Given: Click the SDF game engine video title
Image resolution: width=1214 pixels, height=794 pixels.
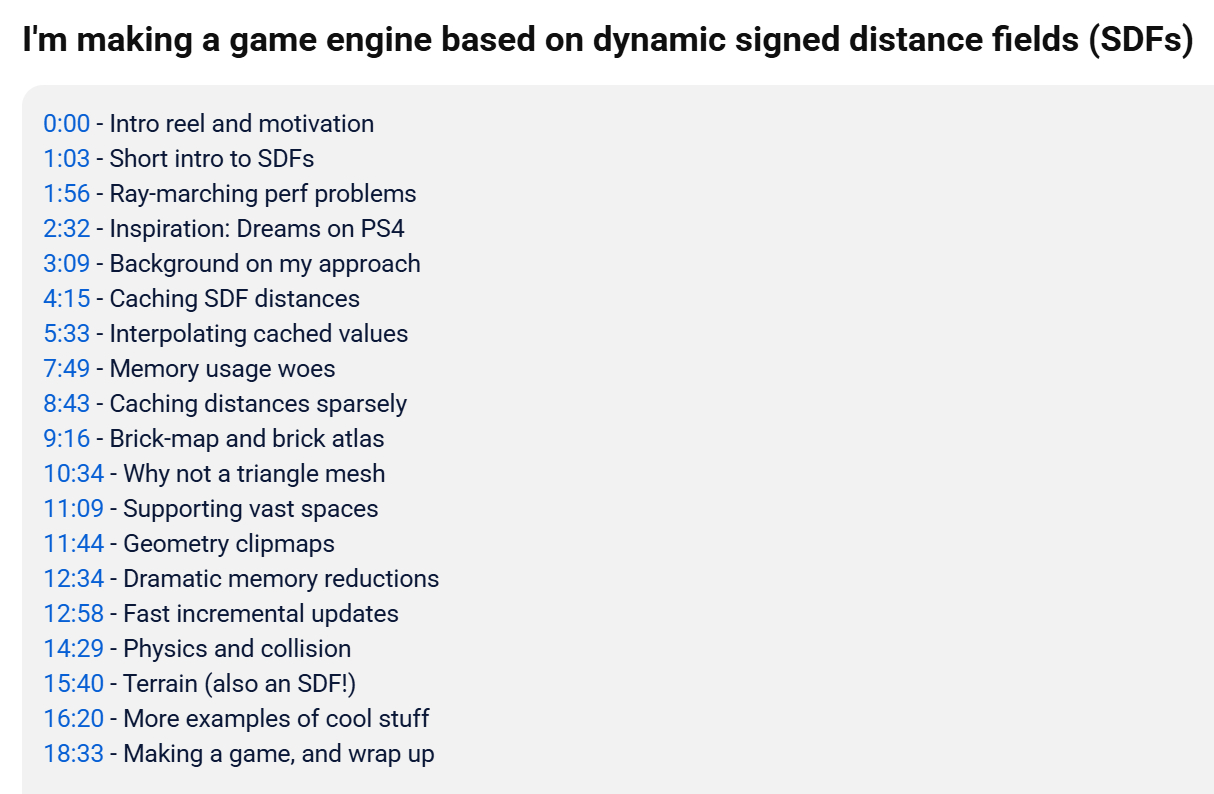Looking at the screenshot, I should (607, 42).
